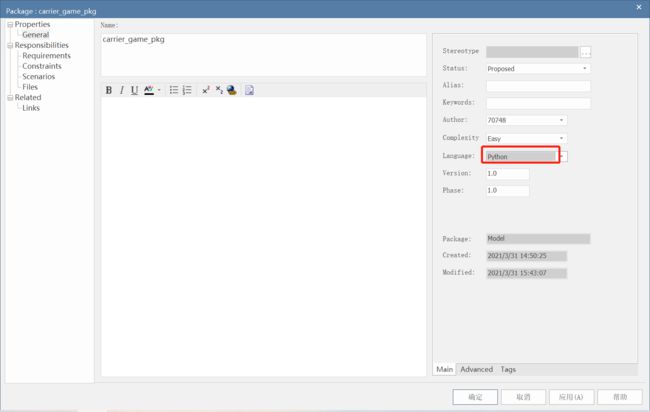Viewport: 650px width, 412px height.
Task: Open help with the 帮助 button
Action: pos(620,397)
